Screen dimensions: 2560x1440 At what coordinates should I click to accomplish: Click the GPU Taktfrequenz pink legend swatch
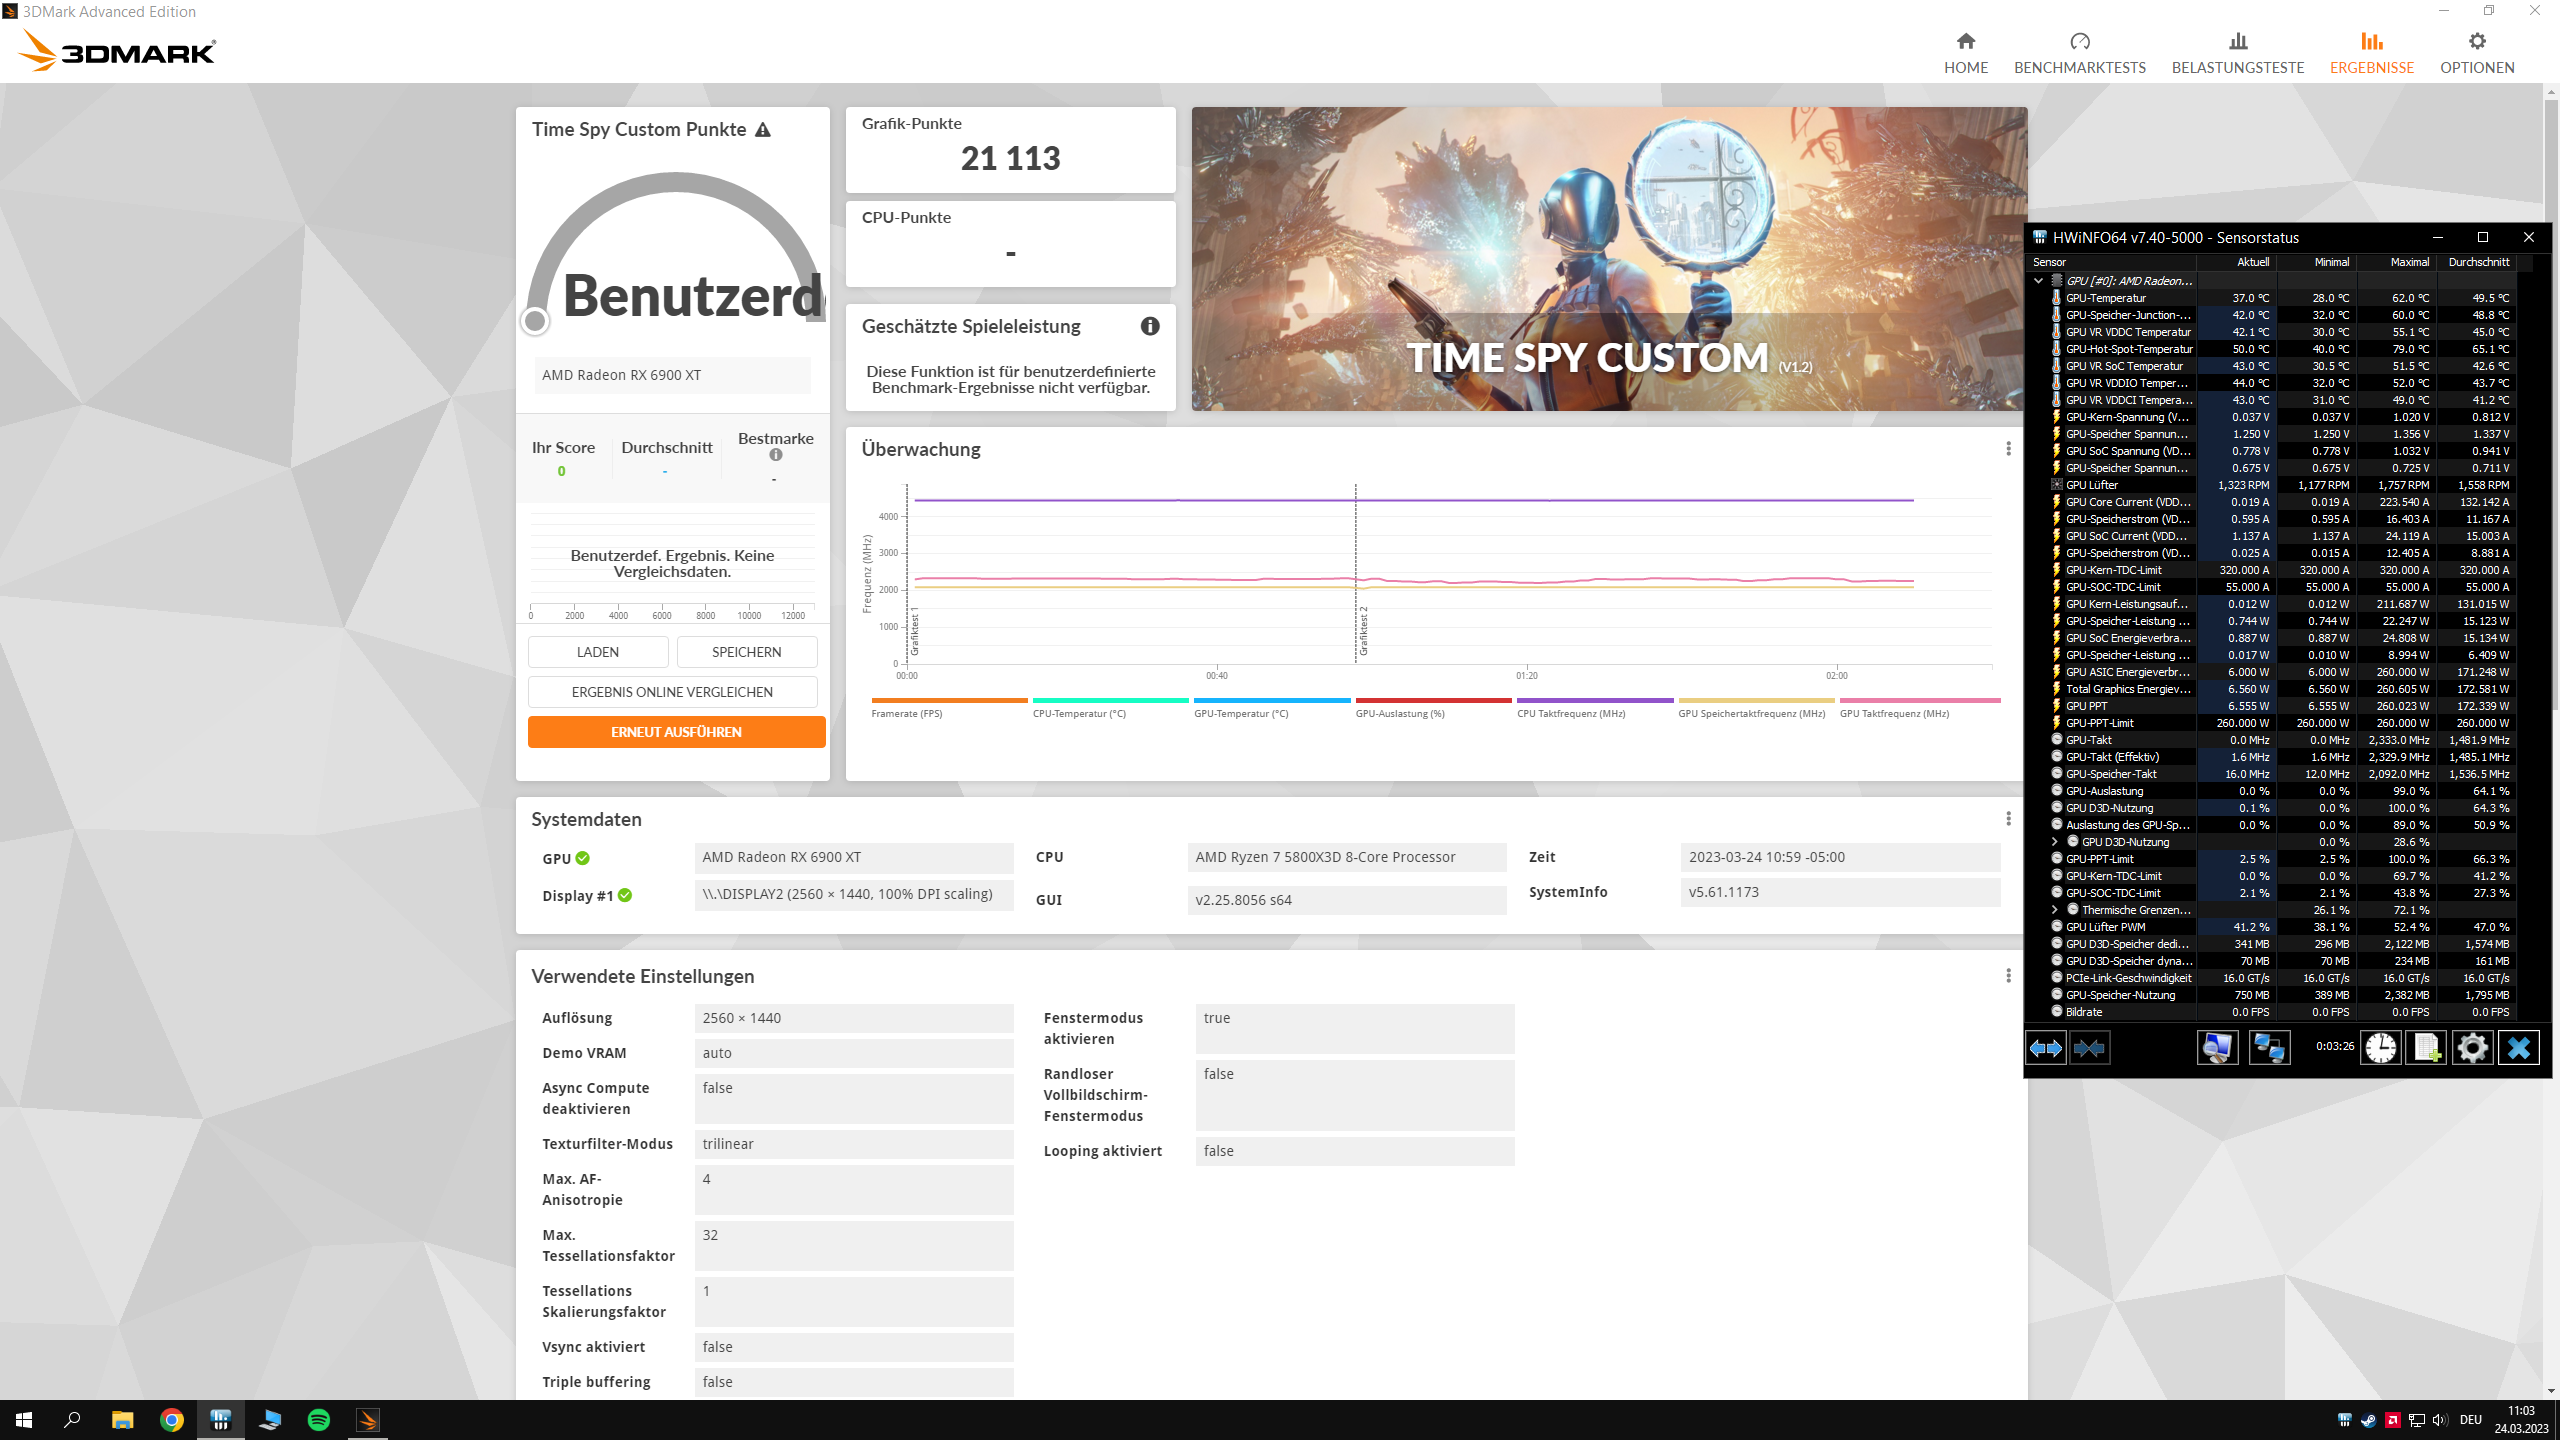(1919, 701)
